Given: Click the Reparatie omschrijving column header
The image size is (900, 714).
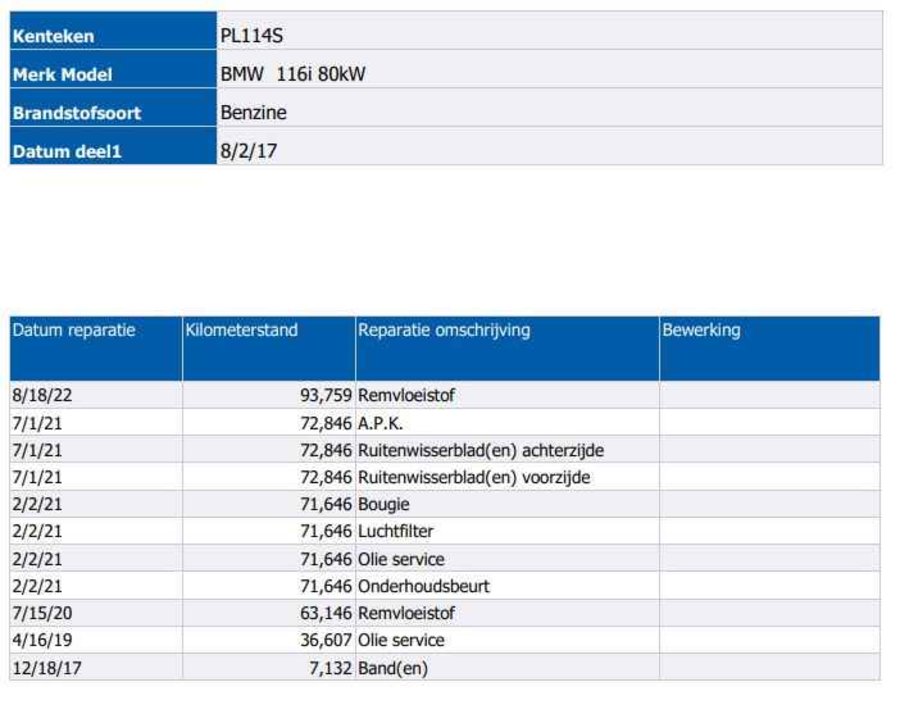Looking at the screenshot, I should [444, 331].
